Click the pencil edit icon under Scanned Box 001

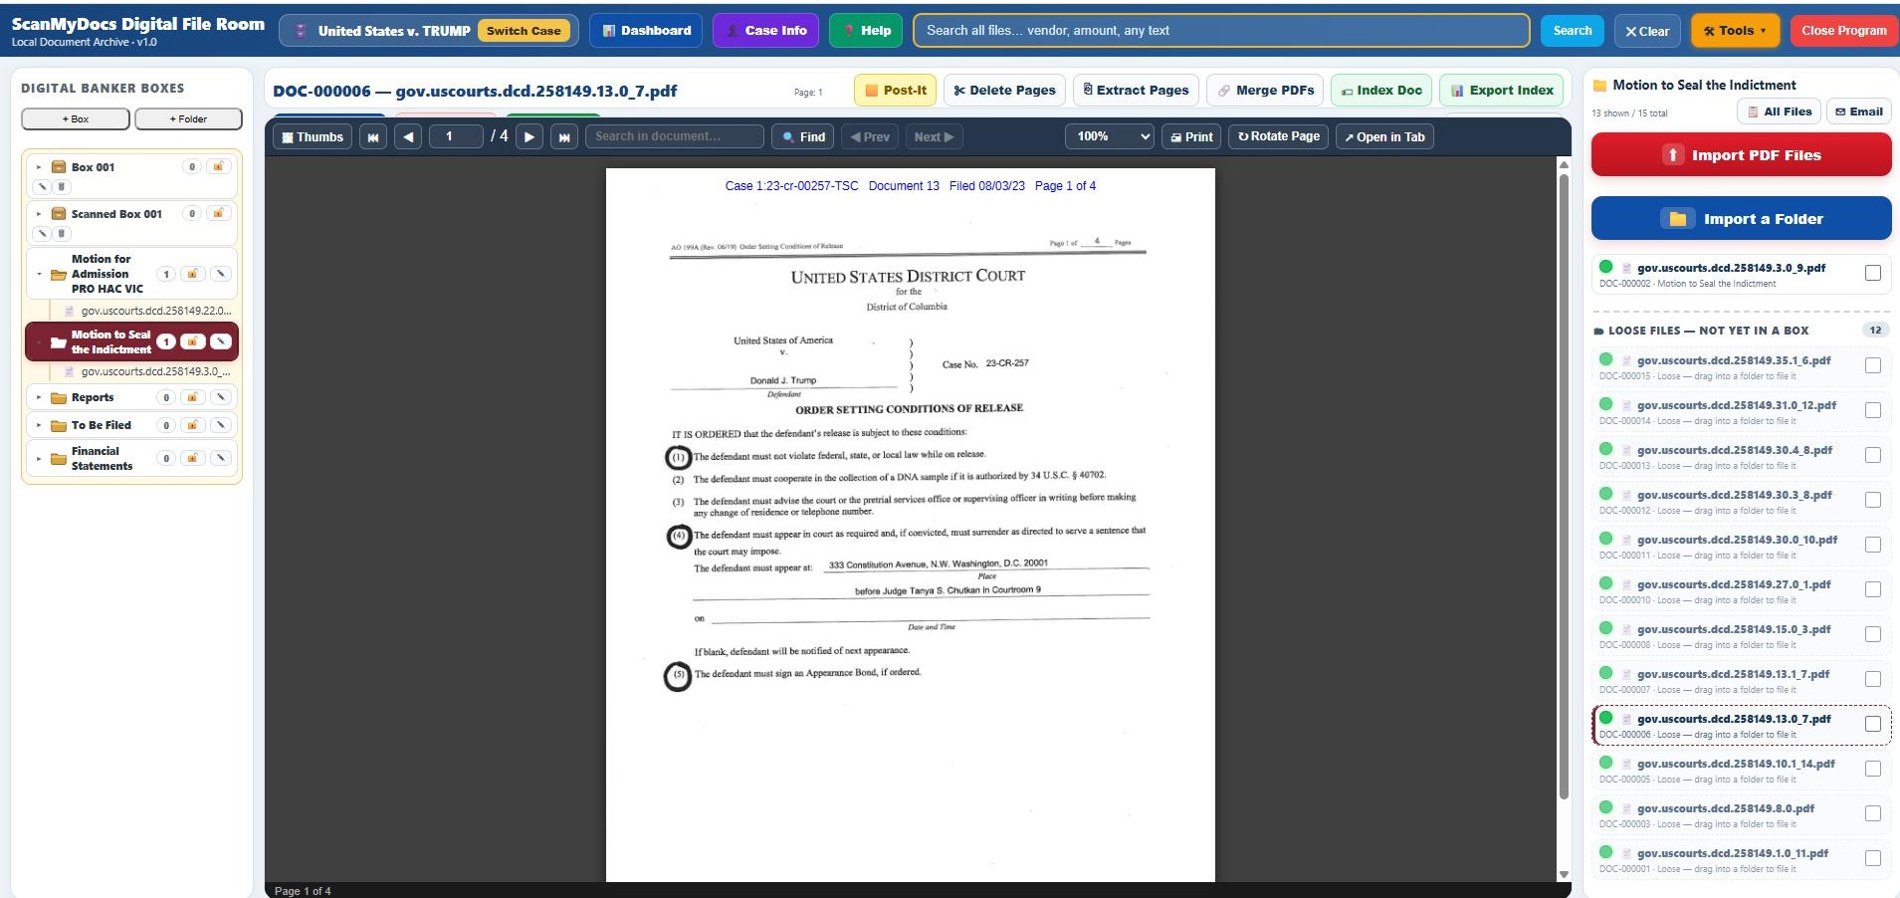(x=42, y=233)
